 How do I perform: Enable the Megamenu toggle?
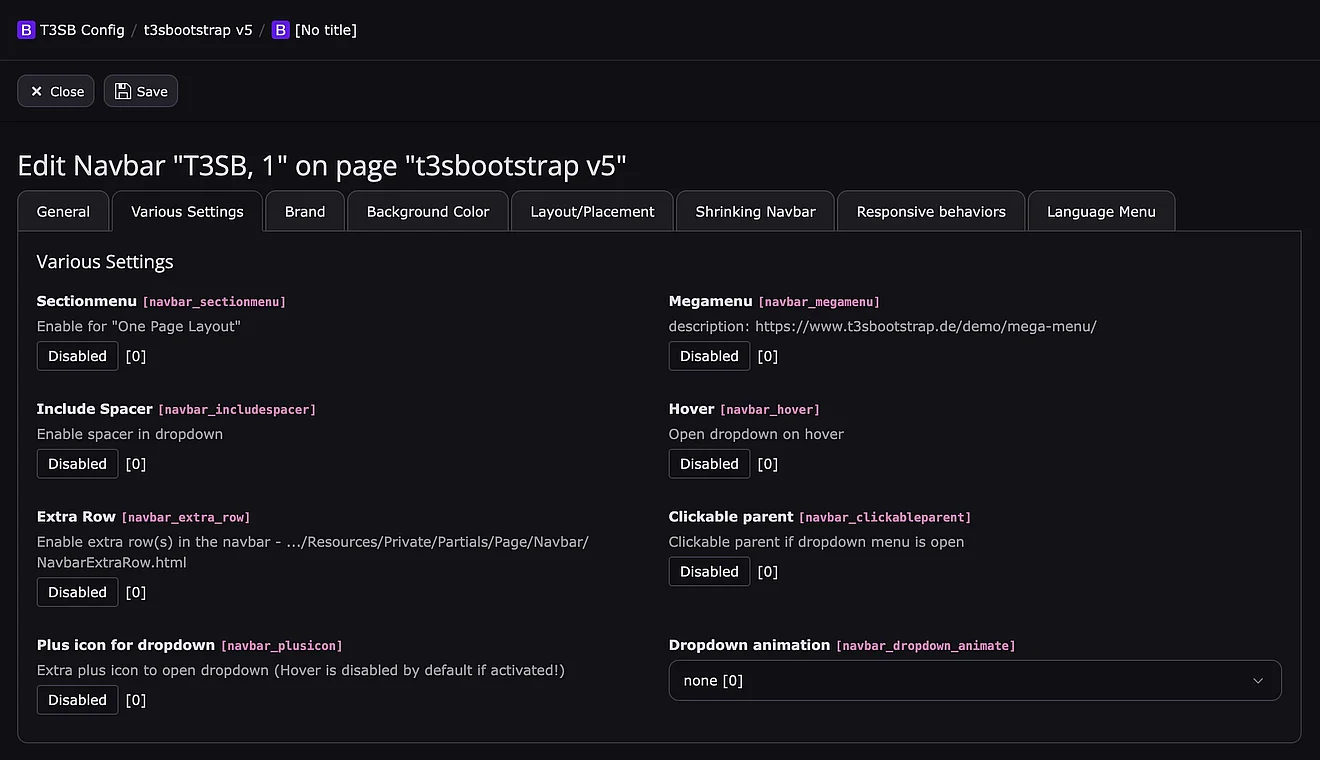click(x=709, y=356)
